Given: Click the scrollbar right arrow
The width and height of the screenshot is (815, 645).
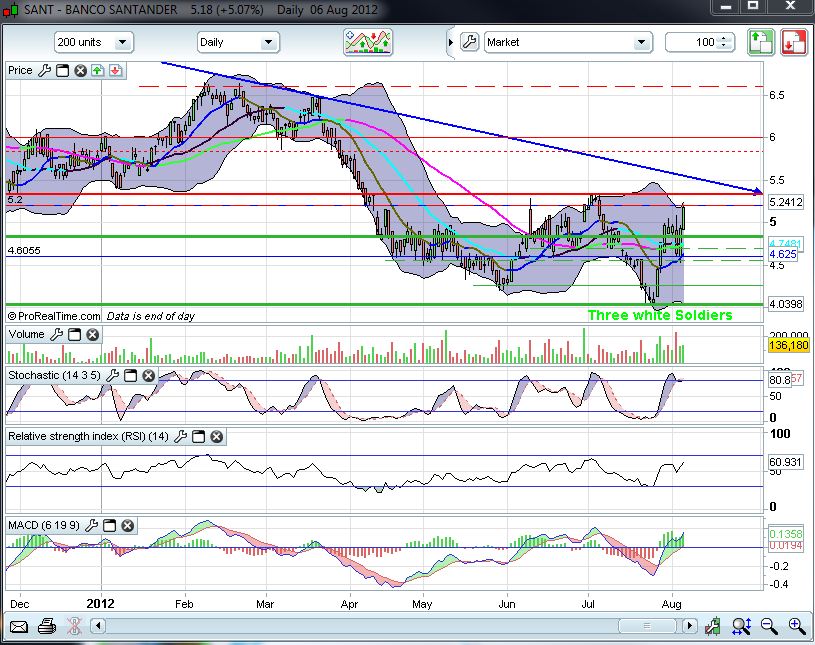Looking at the screenshot, I should coord(689,626).
